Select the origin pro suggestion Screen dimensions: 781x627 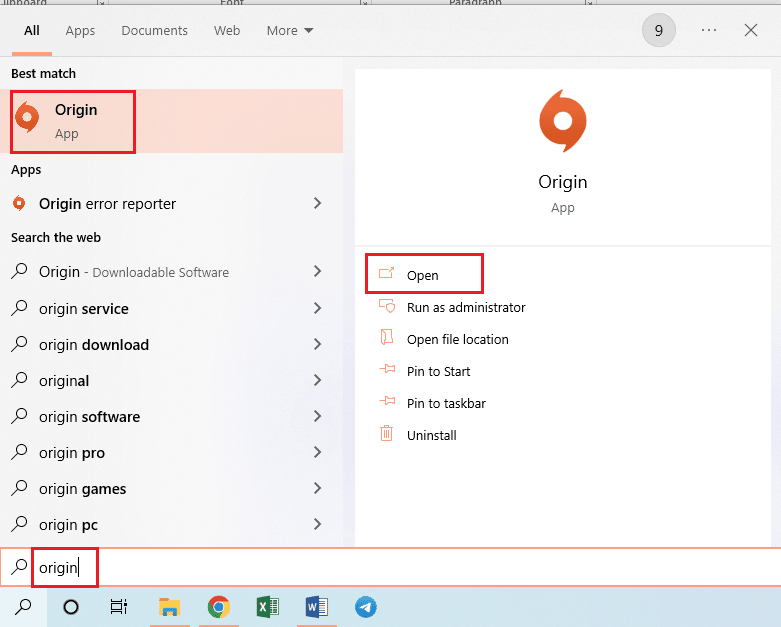[x=171, y=452]
